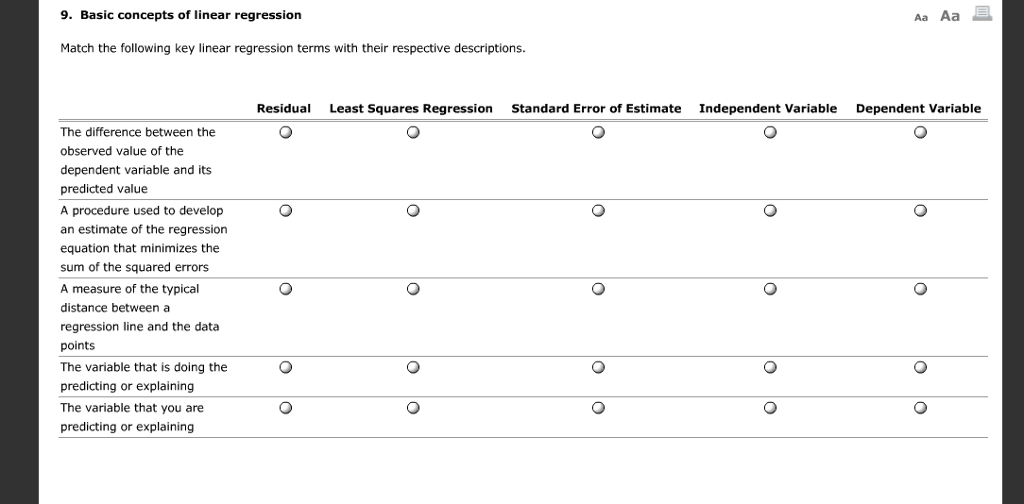Click the large Aa font size icon
The width and height of the screenshot is (1024, 504).
click(950, 16)
